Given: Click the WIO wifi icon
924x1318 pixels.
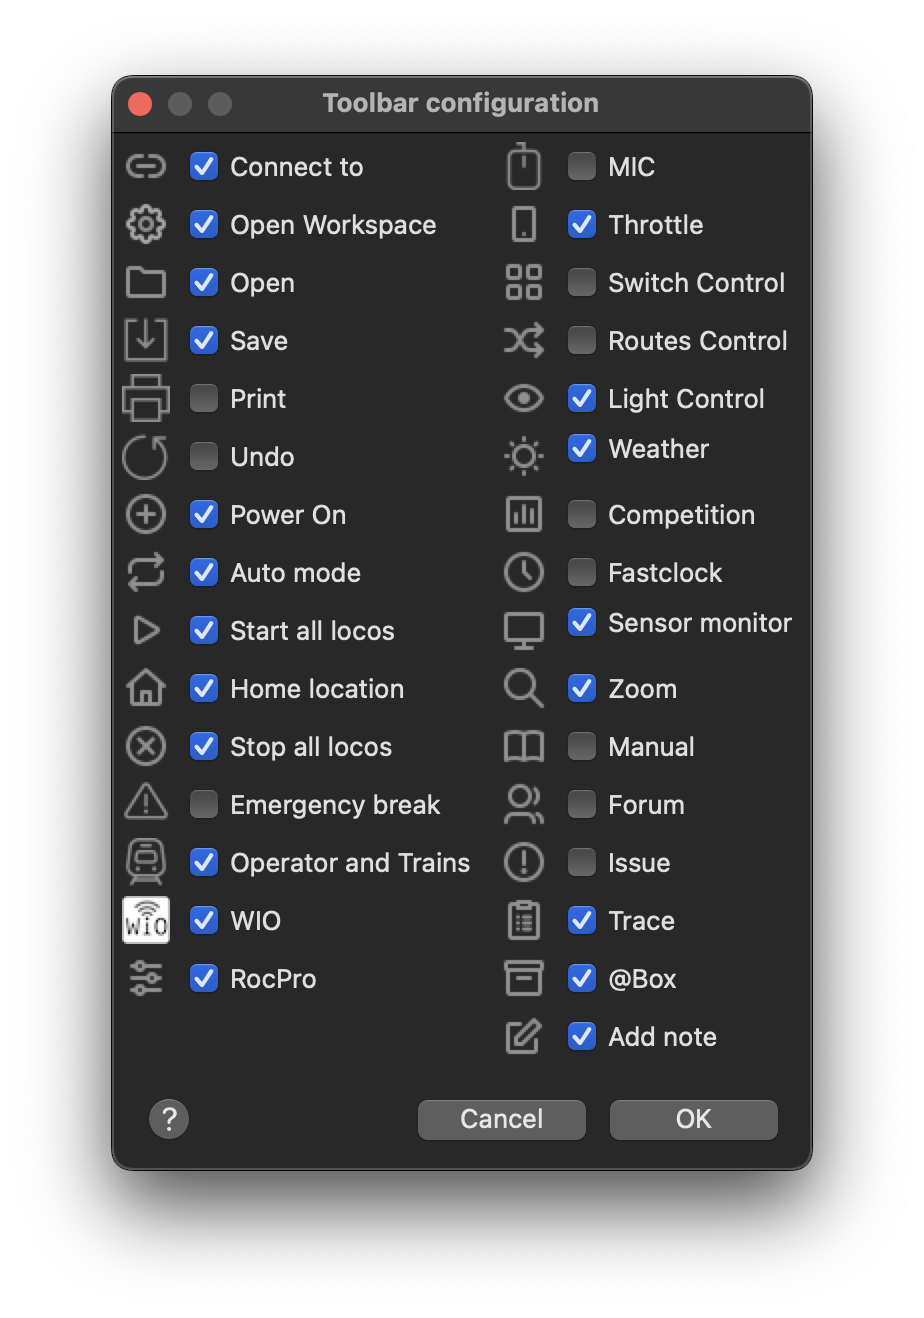Looking at the screenshot, I should [146, 920].
